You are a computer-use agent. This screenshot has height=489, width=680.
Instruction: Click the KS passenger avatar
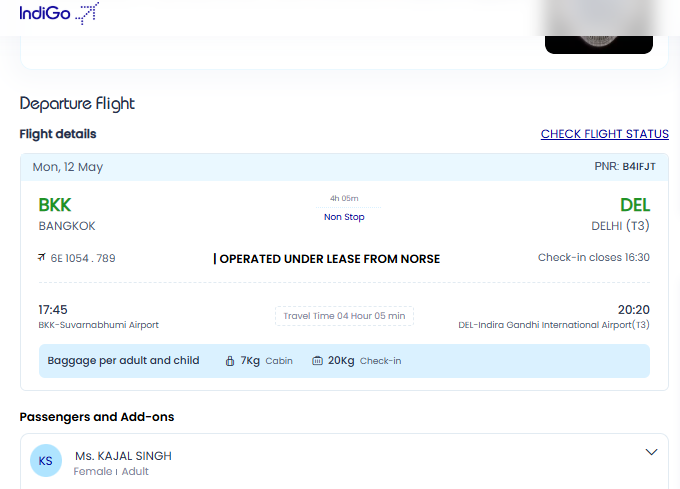click(x=46, y=460)
